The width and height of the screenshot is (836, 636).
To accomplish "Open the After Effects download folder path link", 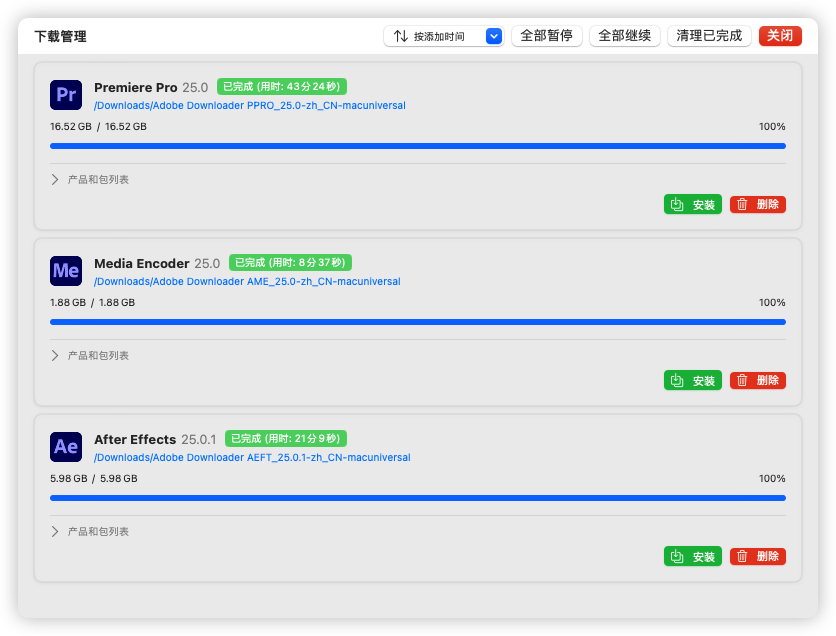I will click(x=252, y=457).
